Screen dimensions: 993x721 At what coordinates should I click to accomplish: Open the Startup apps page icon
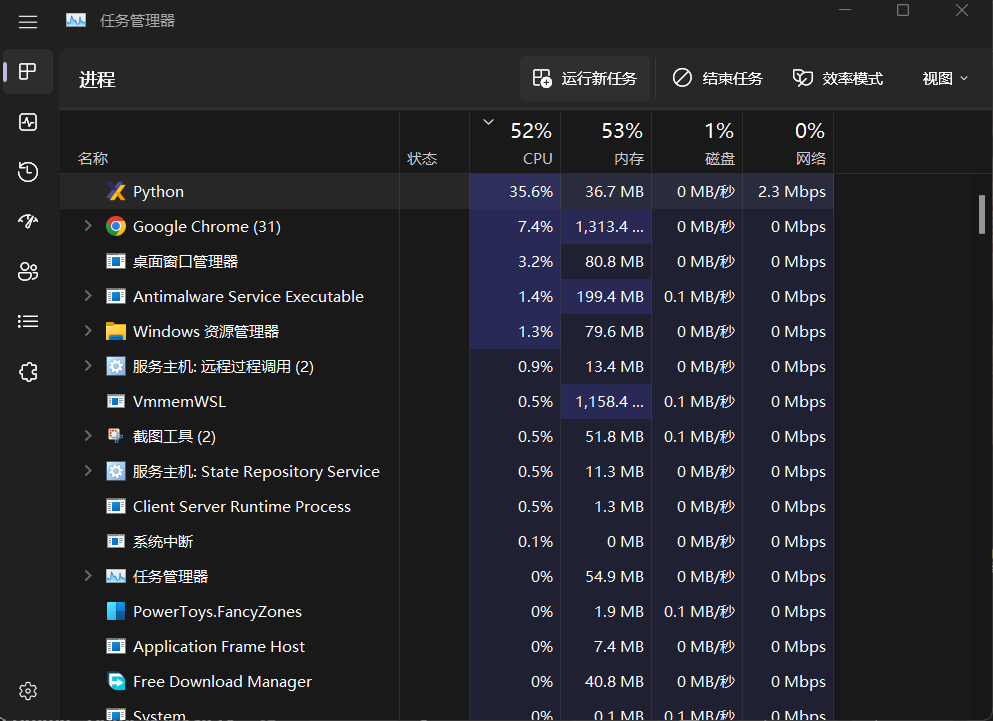(x=28, y=221)
